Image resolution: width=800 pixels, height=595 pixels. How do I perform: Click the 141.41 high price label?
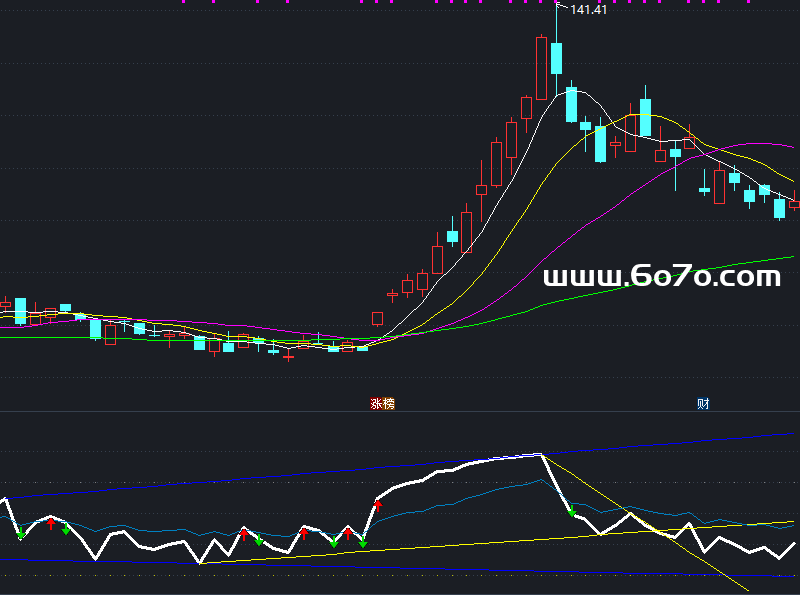point(587,11)
